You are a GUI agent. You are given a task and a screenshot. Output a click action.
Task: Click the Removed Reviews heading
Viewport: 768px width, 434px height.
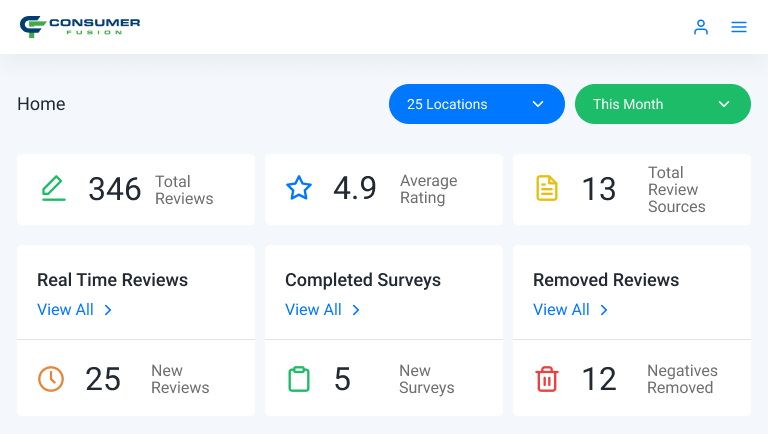(x=606, y=280)
